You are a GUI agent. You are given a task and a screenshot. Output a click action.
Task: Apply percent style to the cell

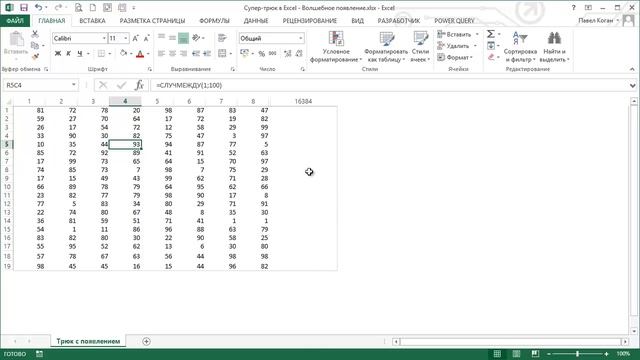(262, 53)
